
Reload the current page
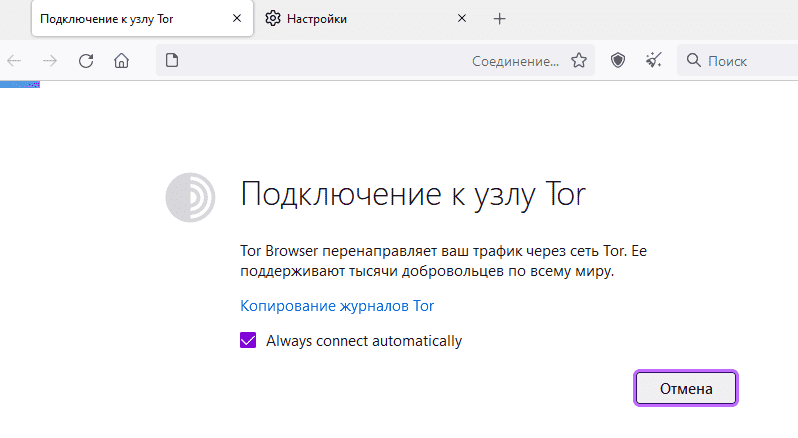click(x=86, y=61)
